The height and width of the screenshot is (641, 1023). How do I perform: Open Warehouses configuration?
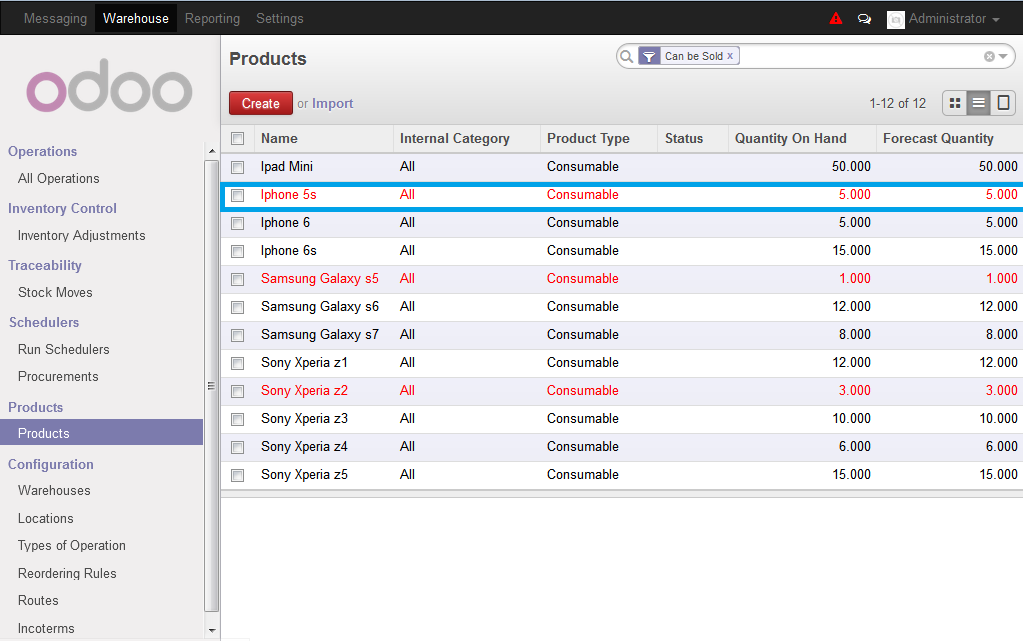coord(54,490)
